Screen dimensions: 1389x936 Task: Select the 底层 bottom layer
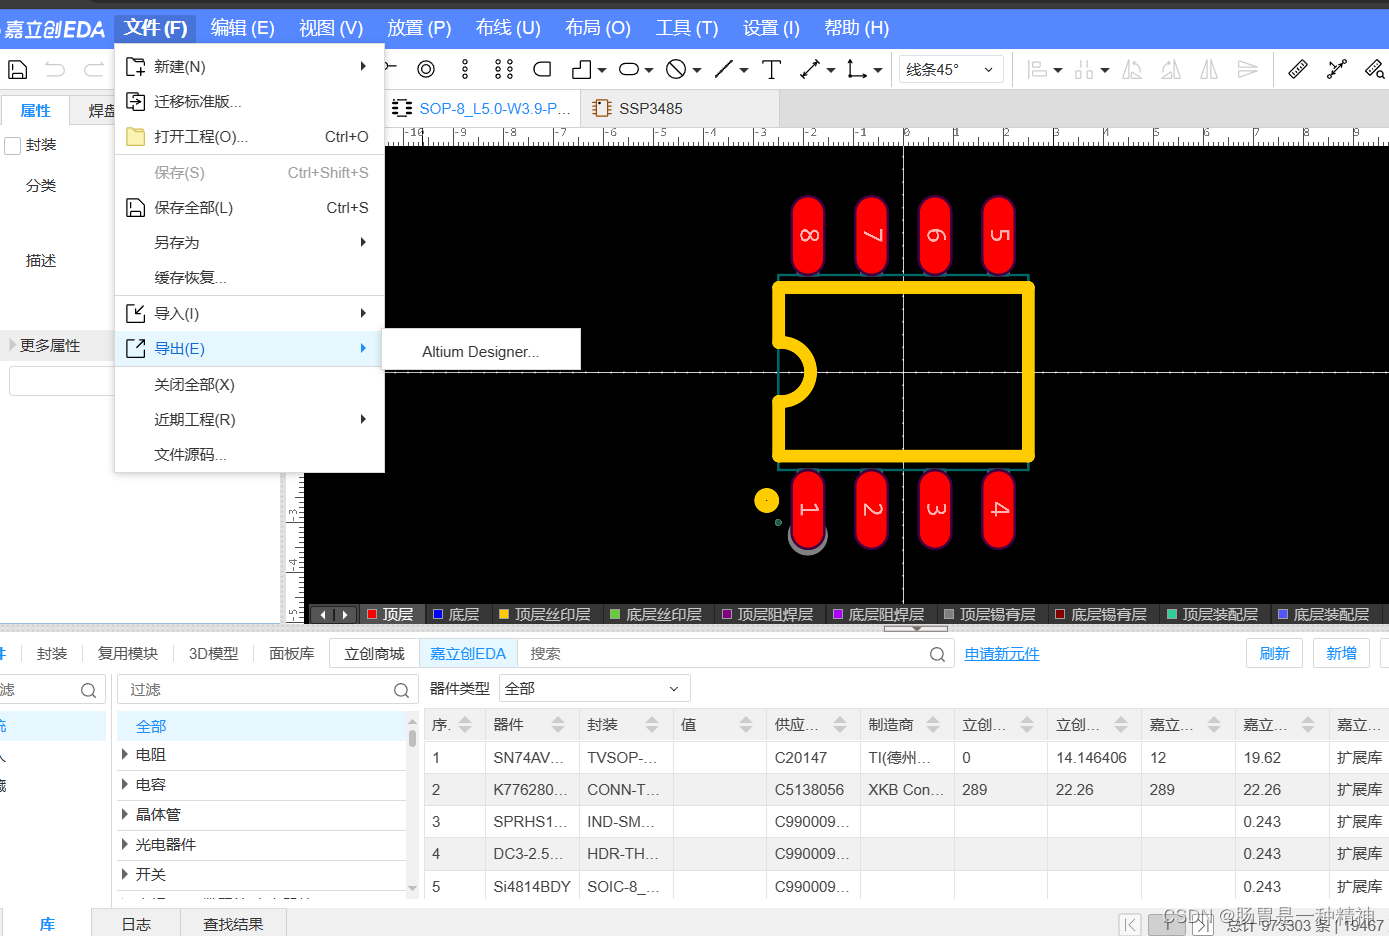tap(456, 614)
